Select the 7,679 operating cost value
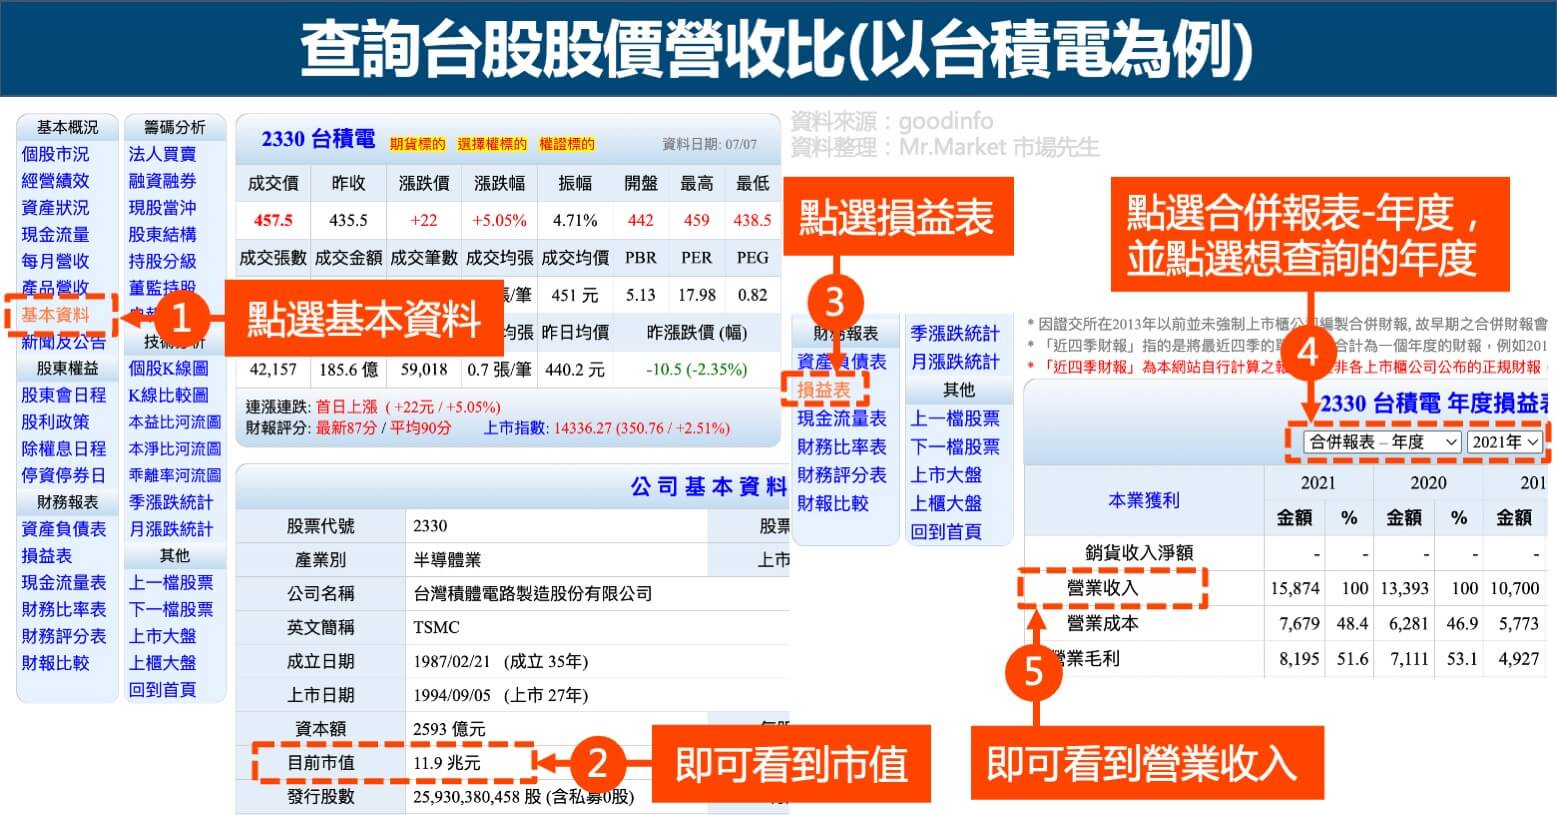This screenshot has width=1557, height=815. pyautogui.click(x=1299, y=623)
